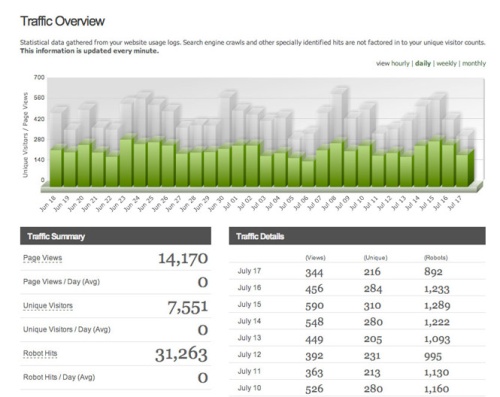Viewport: 500px width, 397px height.
Task: Click the July 15 details row
Action: [357, 304]
